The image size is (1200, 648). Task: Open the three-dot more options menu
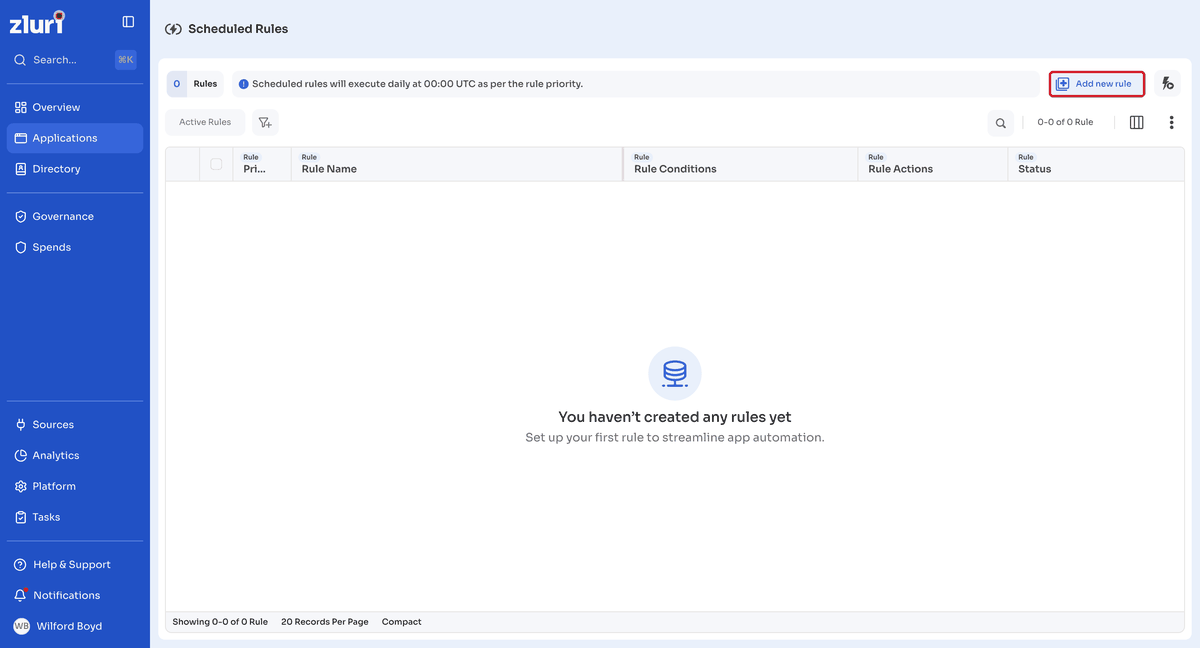[x=1171, y=122]
